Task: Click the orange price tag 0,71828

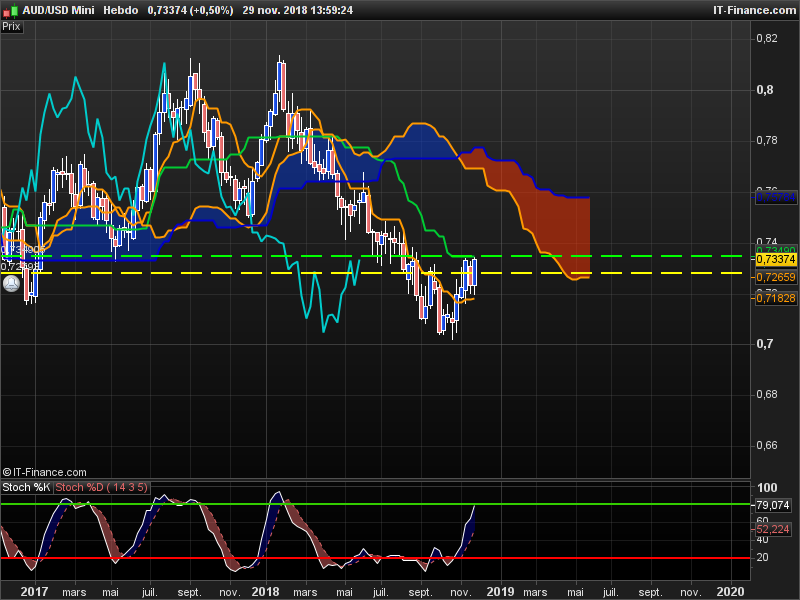Action: (x=776, y=298)
